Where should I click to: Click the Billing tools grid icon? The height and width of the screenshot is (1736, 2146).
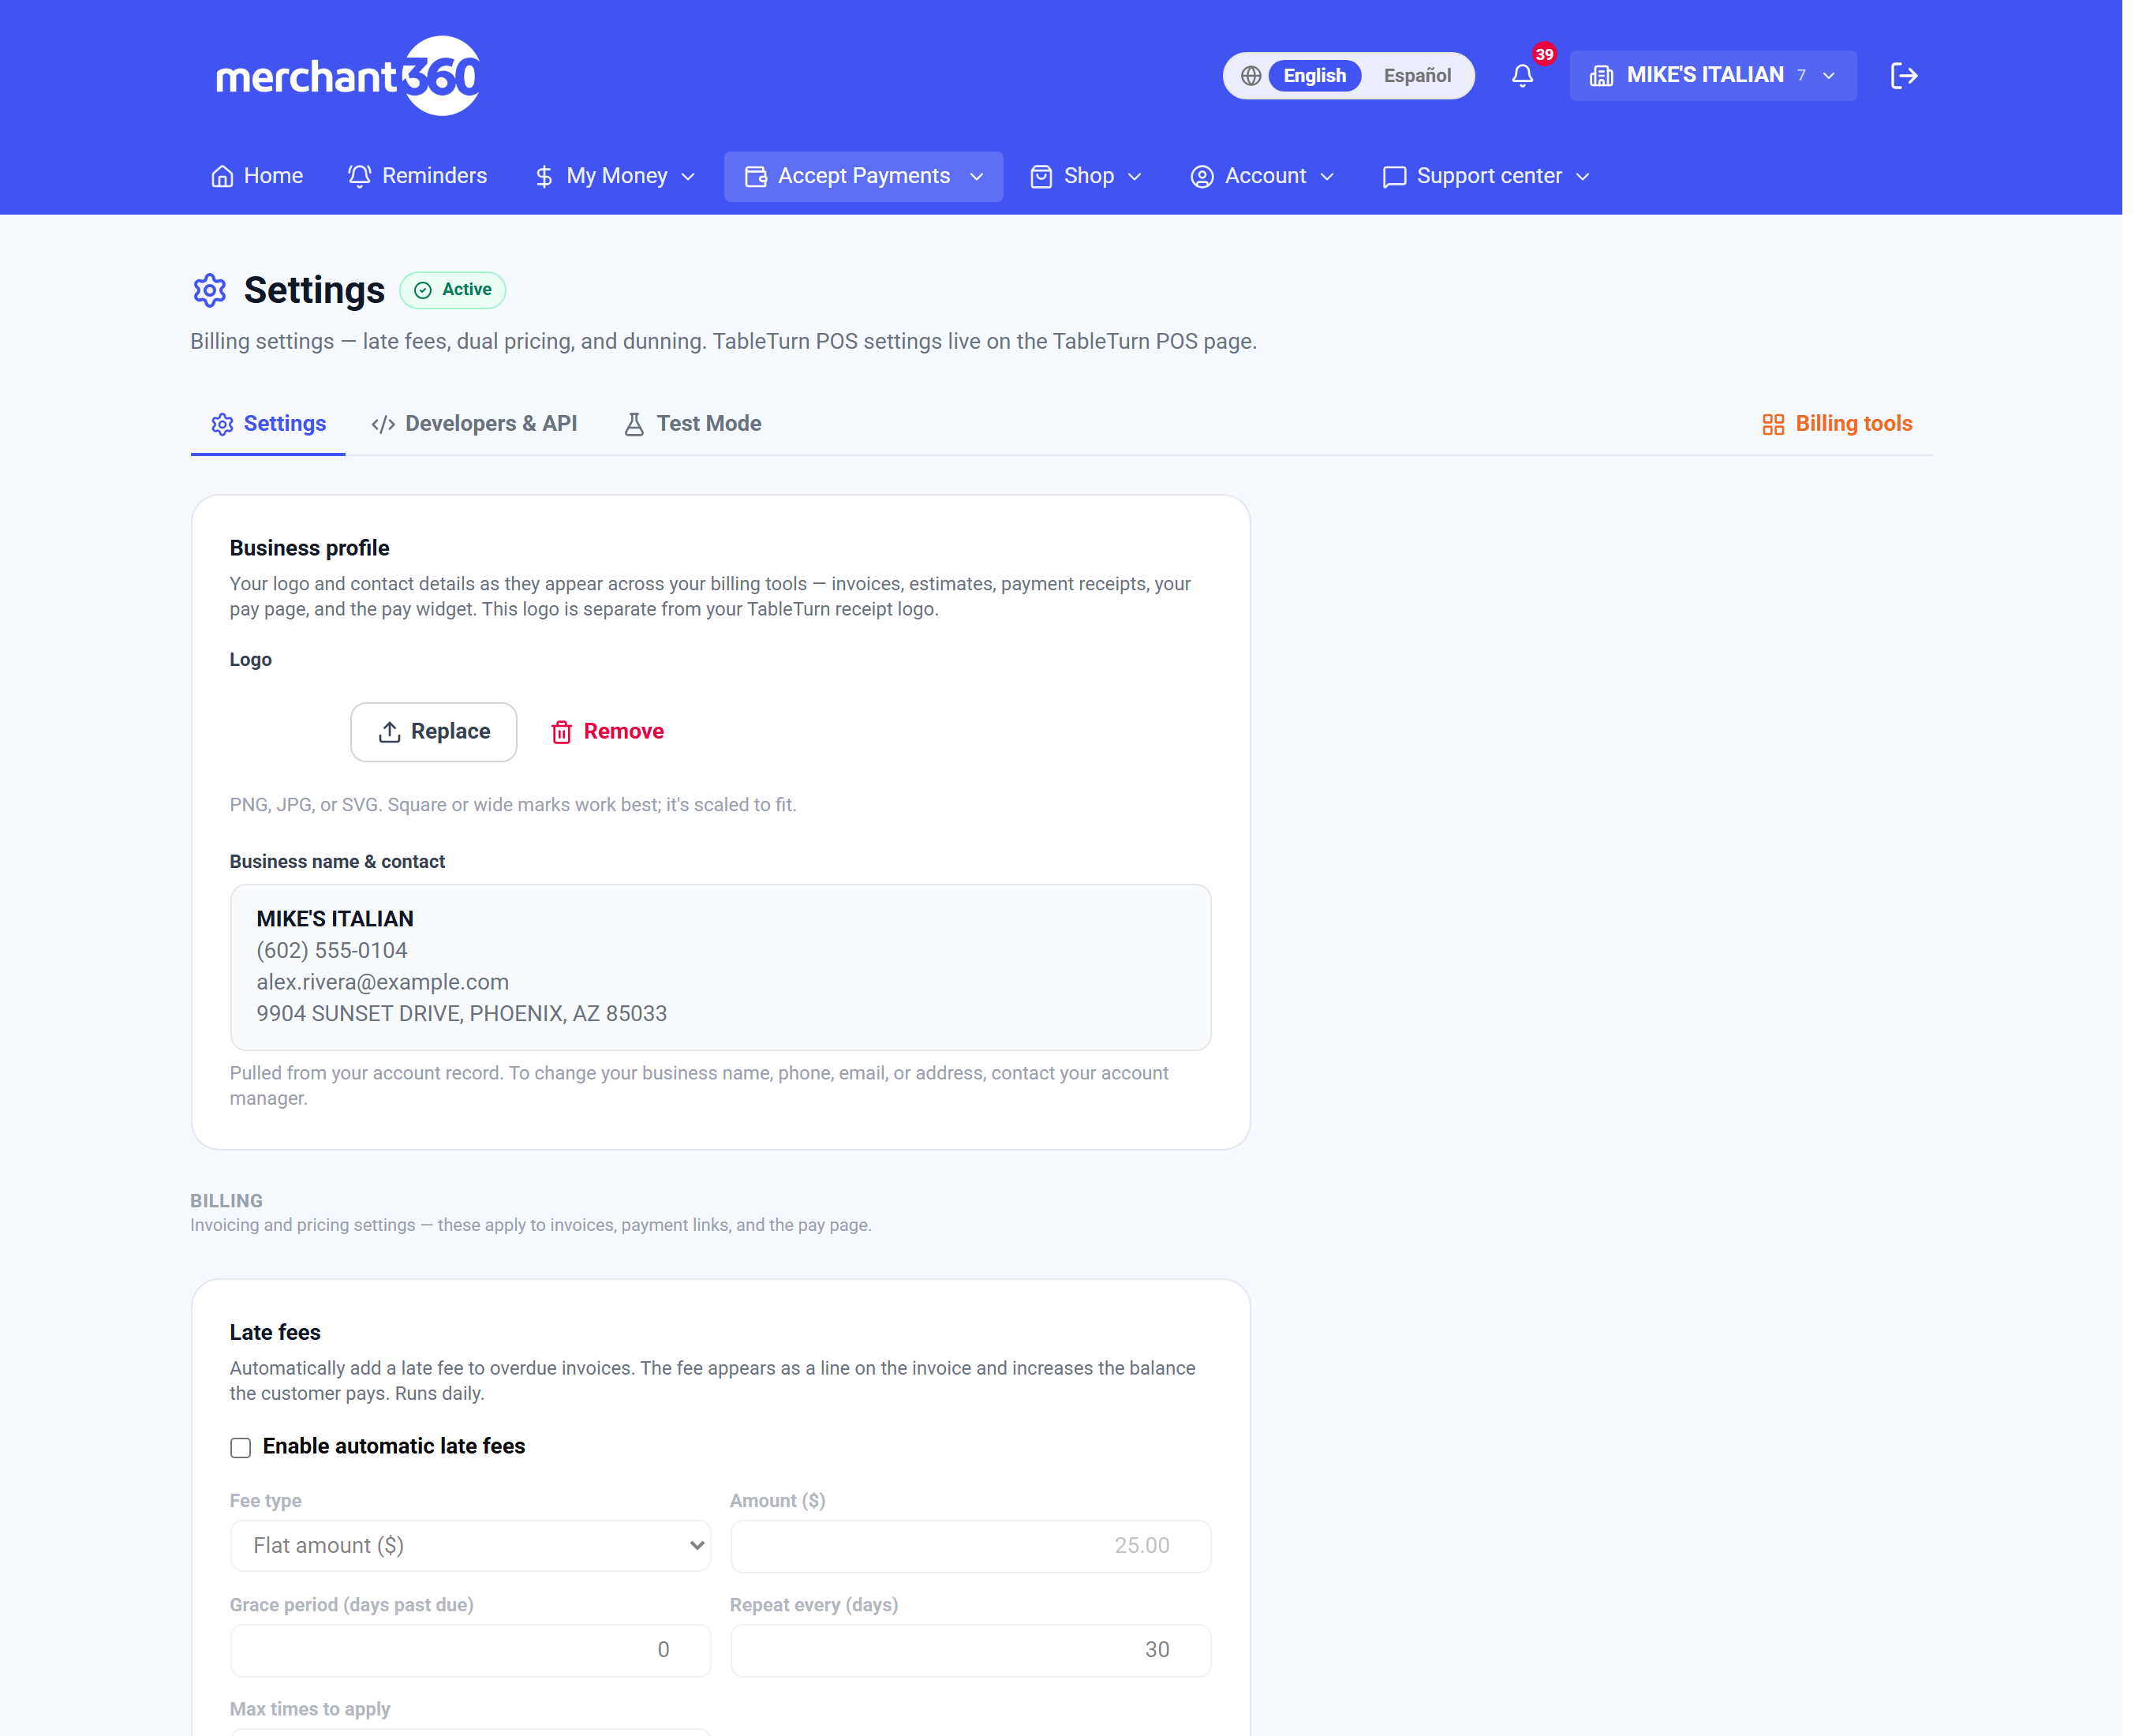tap(1773, 425)
